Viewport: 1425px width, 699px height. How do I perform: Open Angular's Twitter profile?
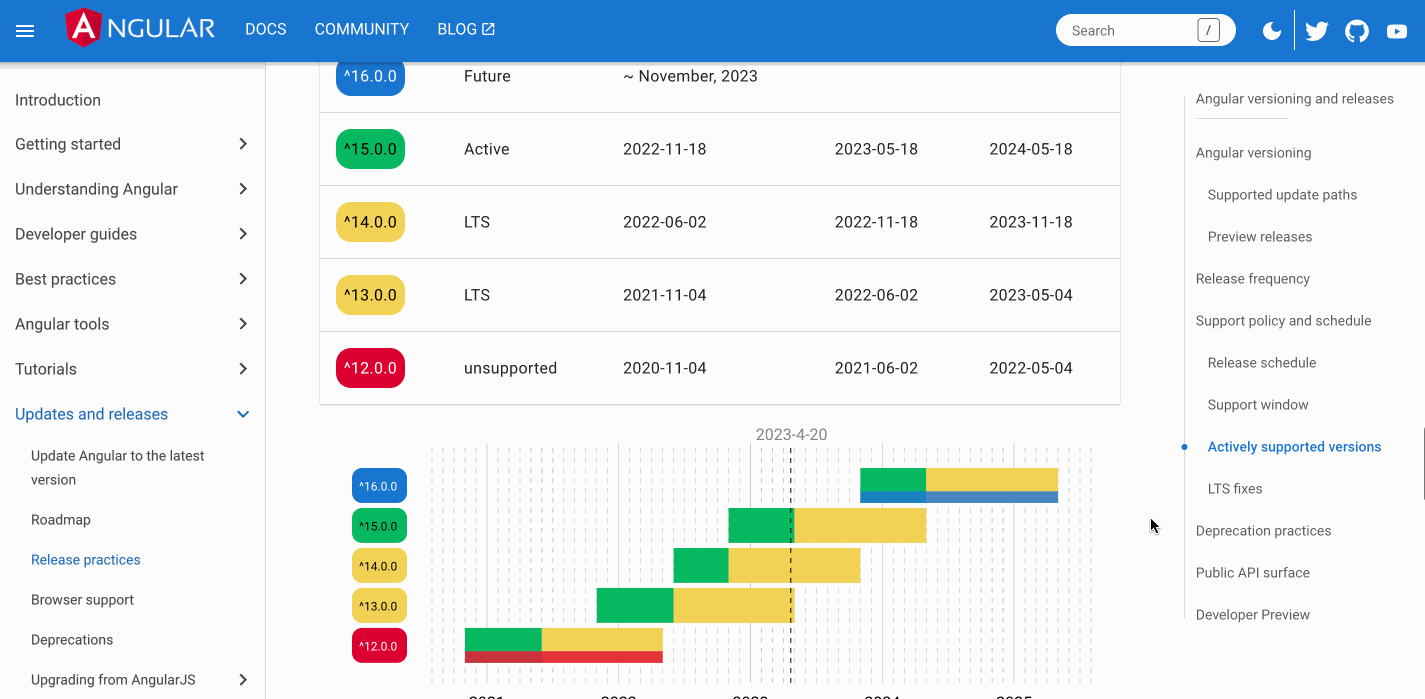click(1316, 30)
